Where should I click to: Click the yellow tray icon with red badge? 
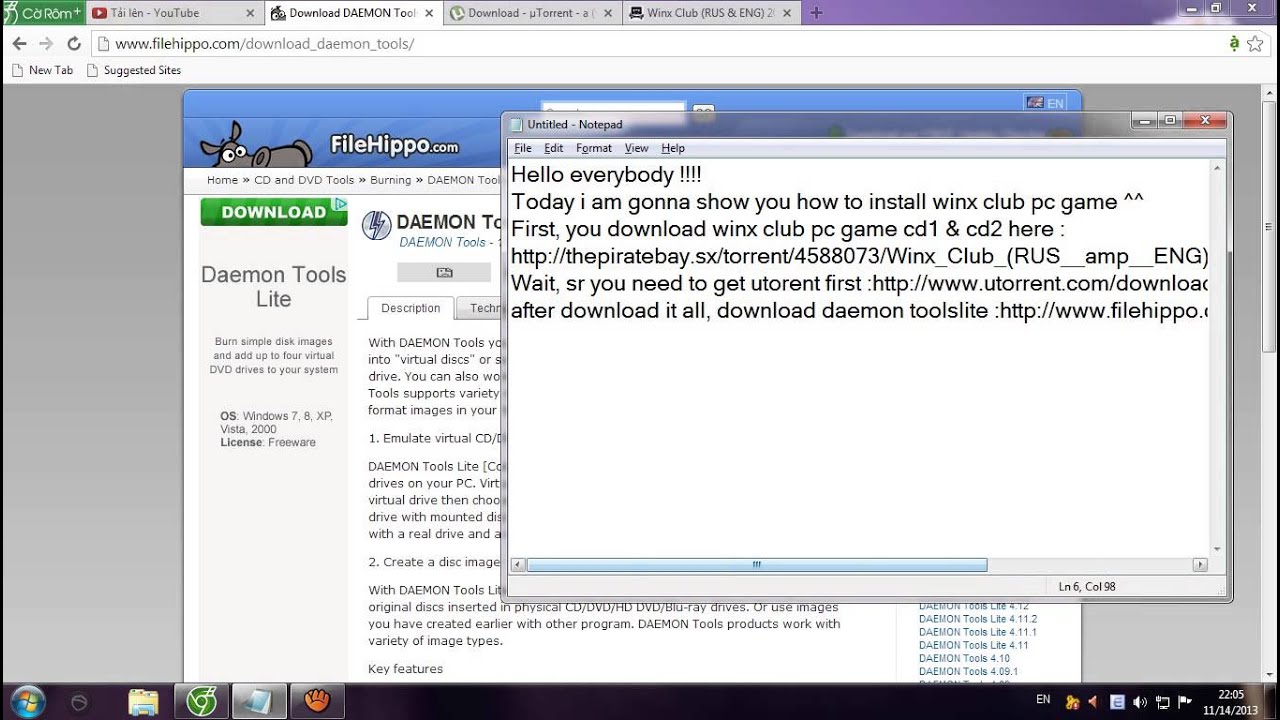1074,702
